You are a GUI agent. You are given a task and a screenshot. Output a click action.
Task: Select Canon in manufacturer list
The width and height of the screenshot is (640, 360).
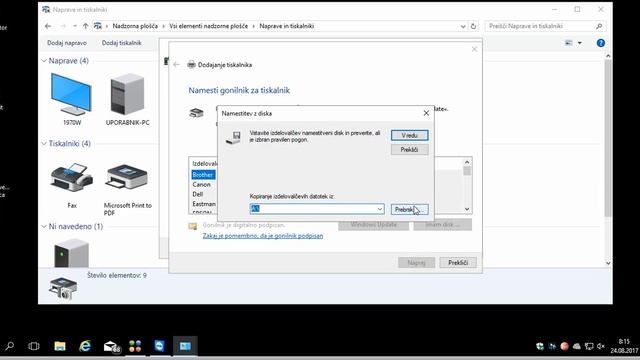point(202,184)
